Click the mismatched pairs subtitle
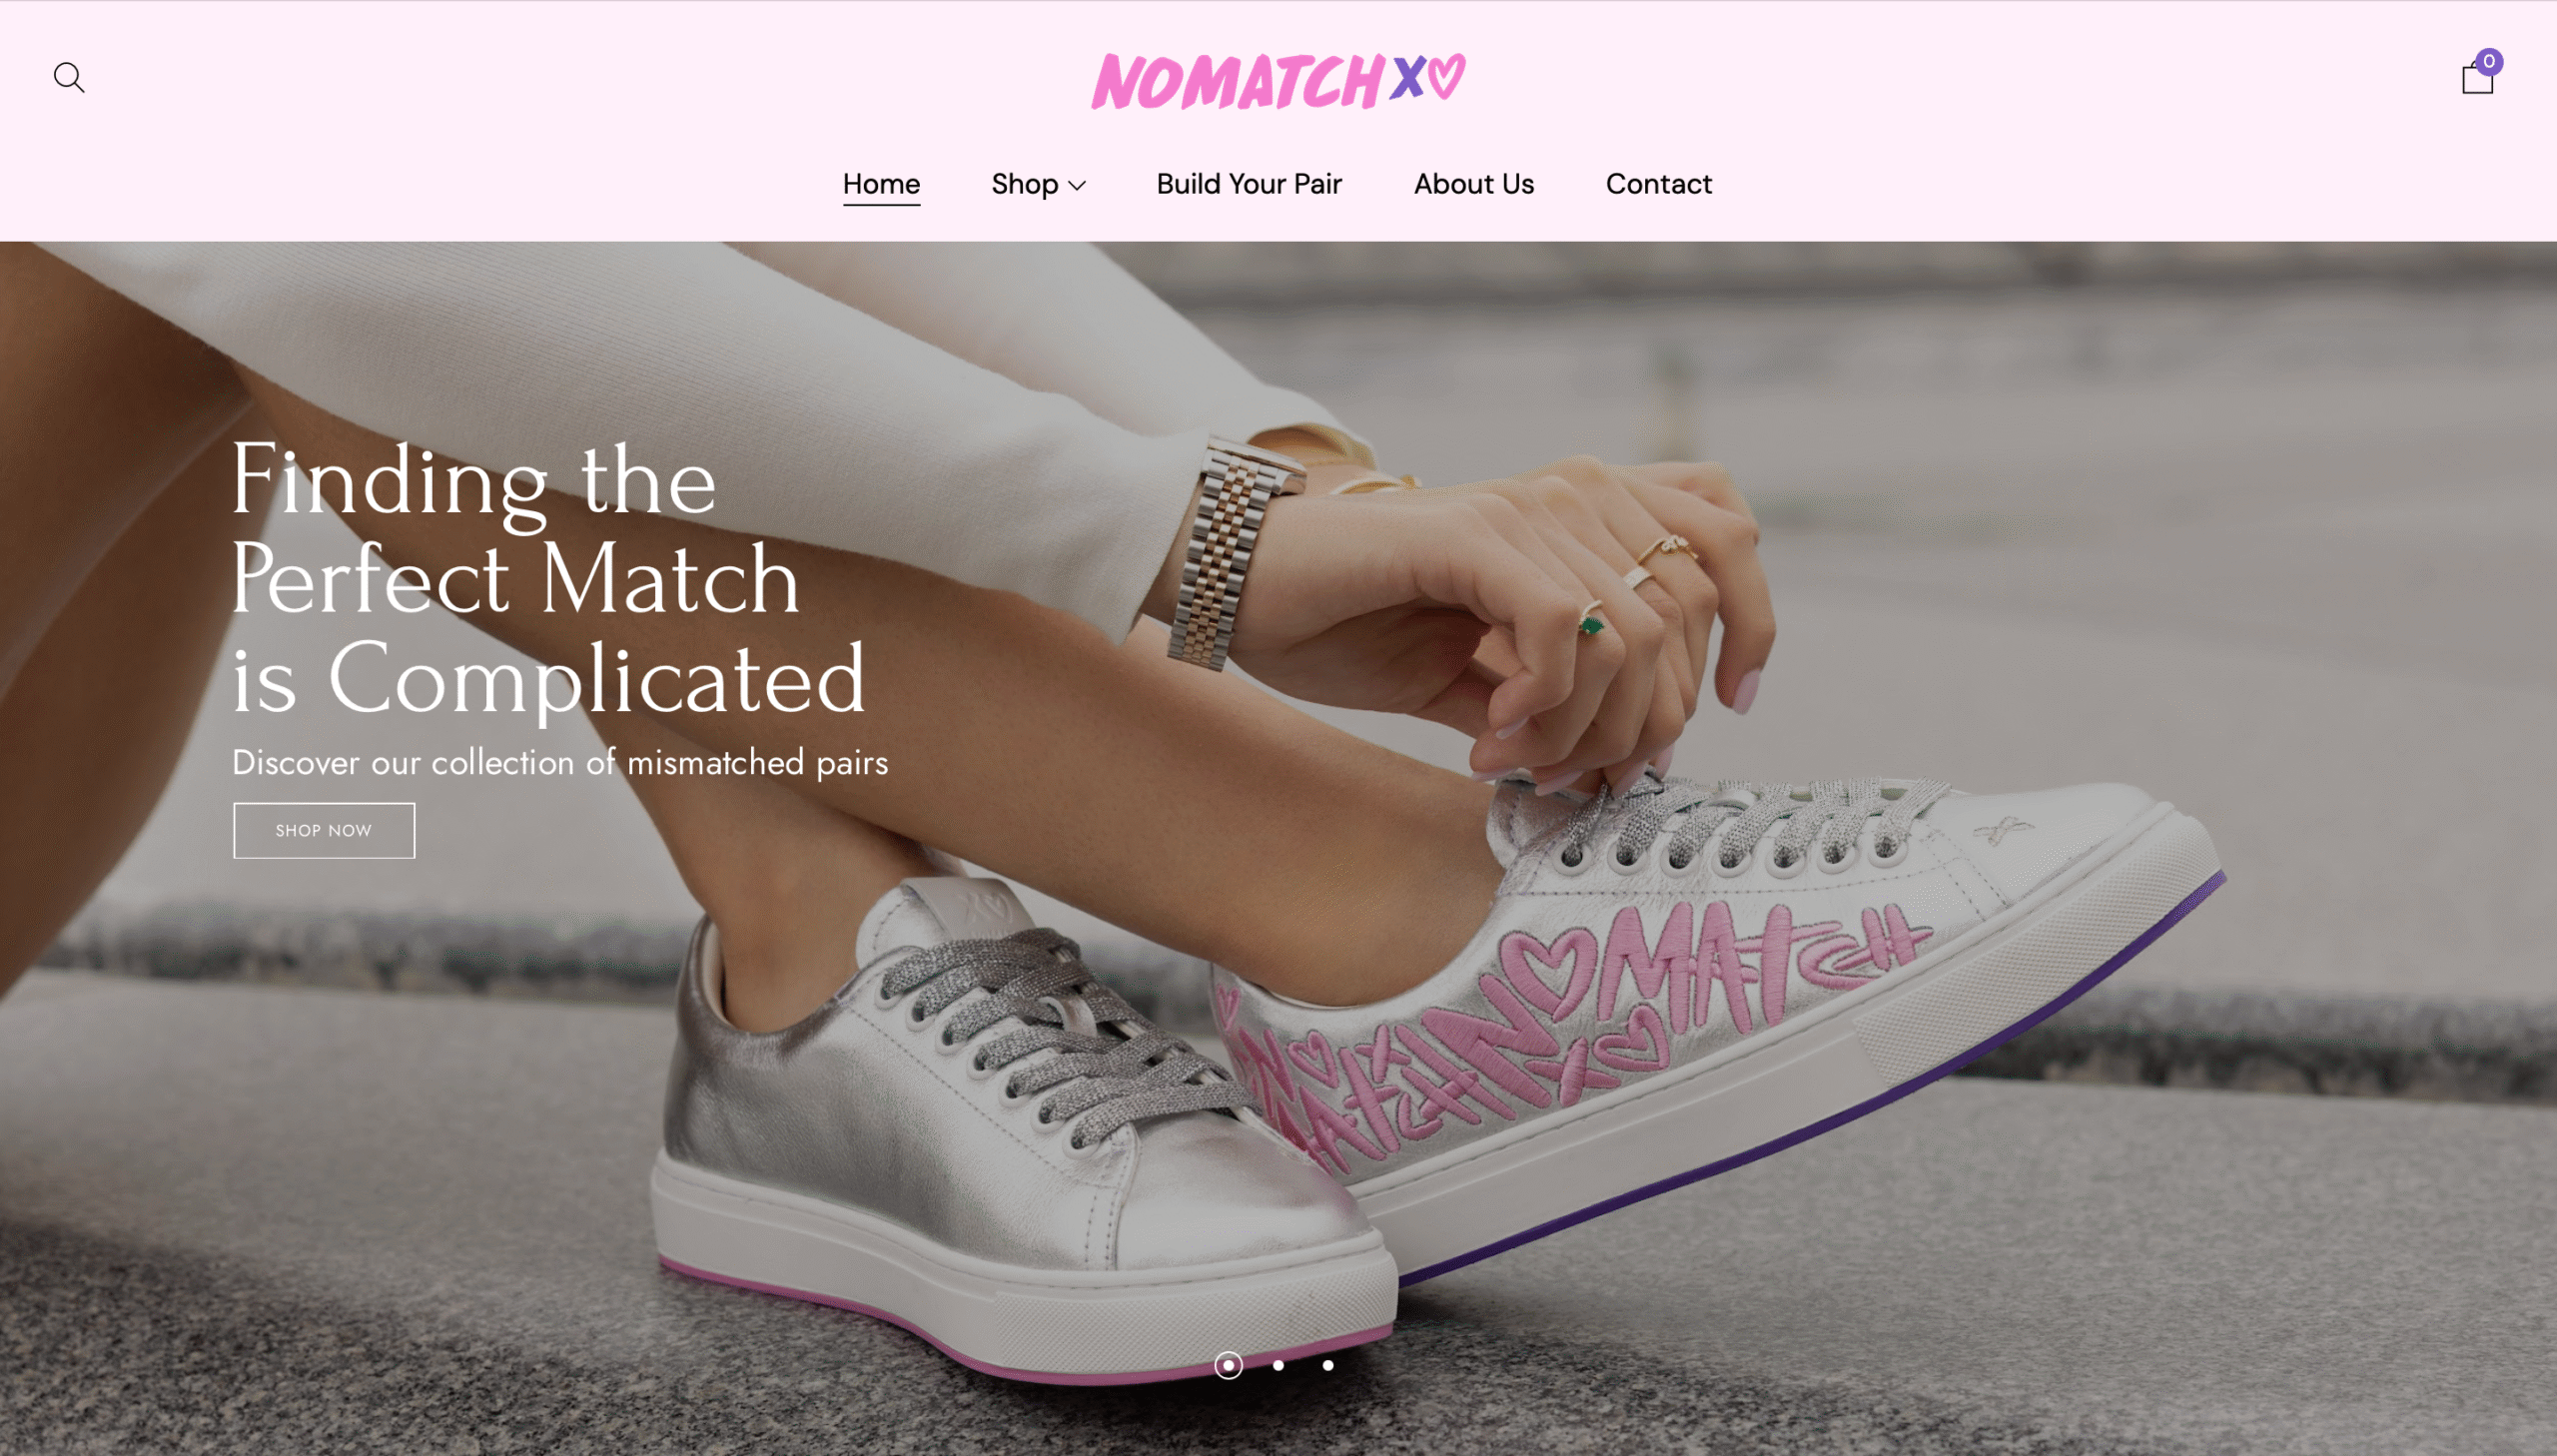The height and width of the screenshot is (1456, 2557). [560, 762]
